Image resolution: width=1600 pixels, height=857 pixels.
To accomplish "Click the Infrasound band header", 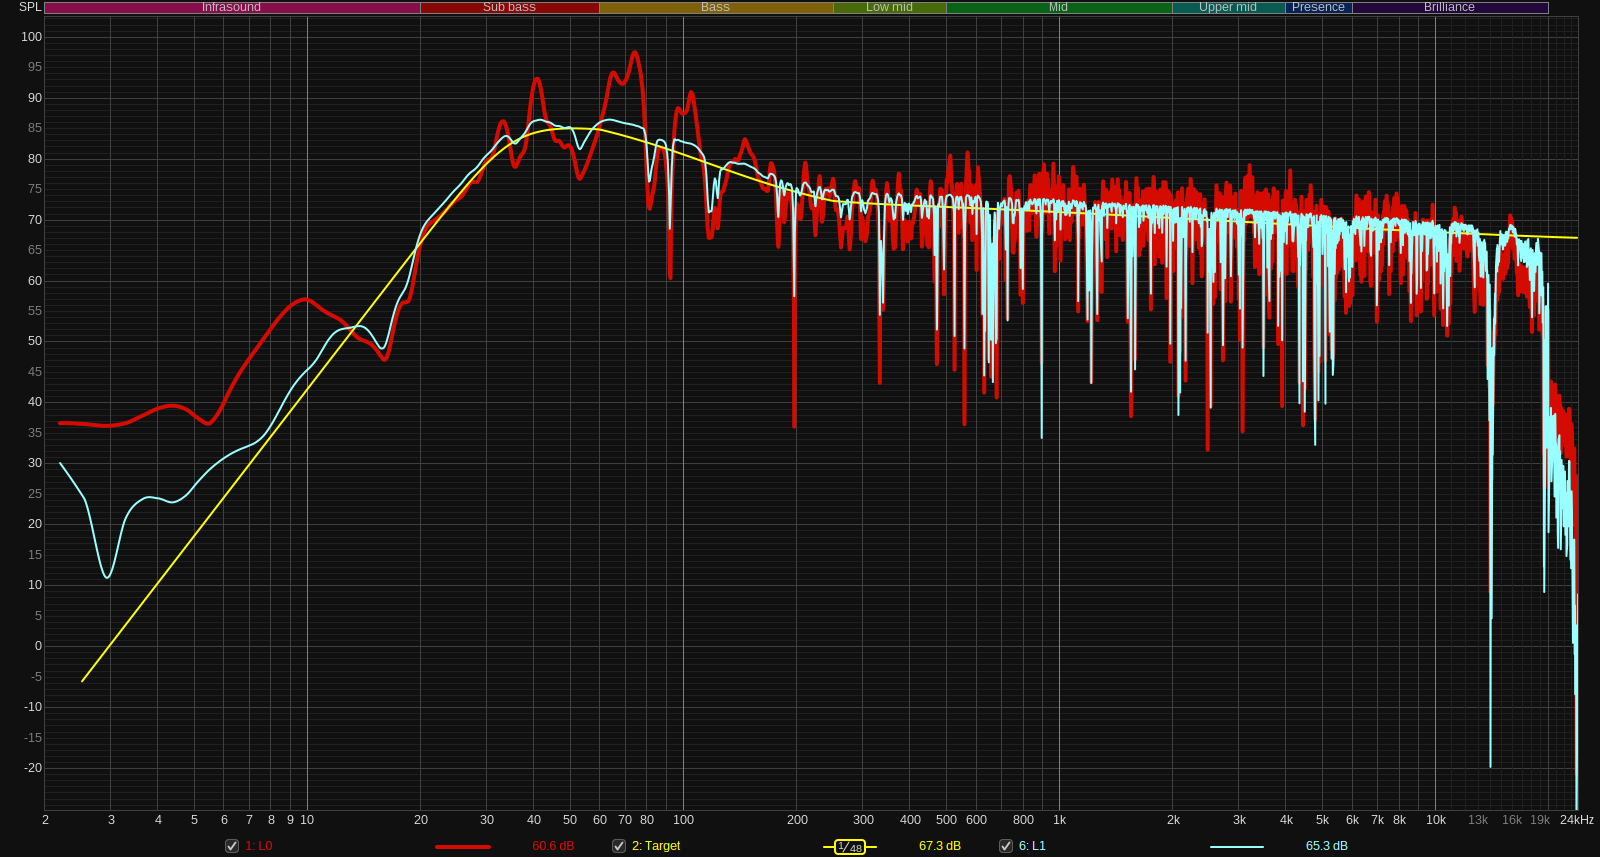I will [232, 7].
